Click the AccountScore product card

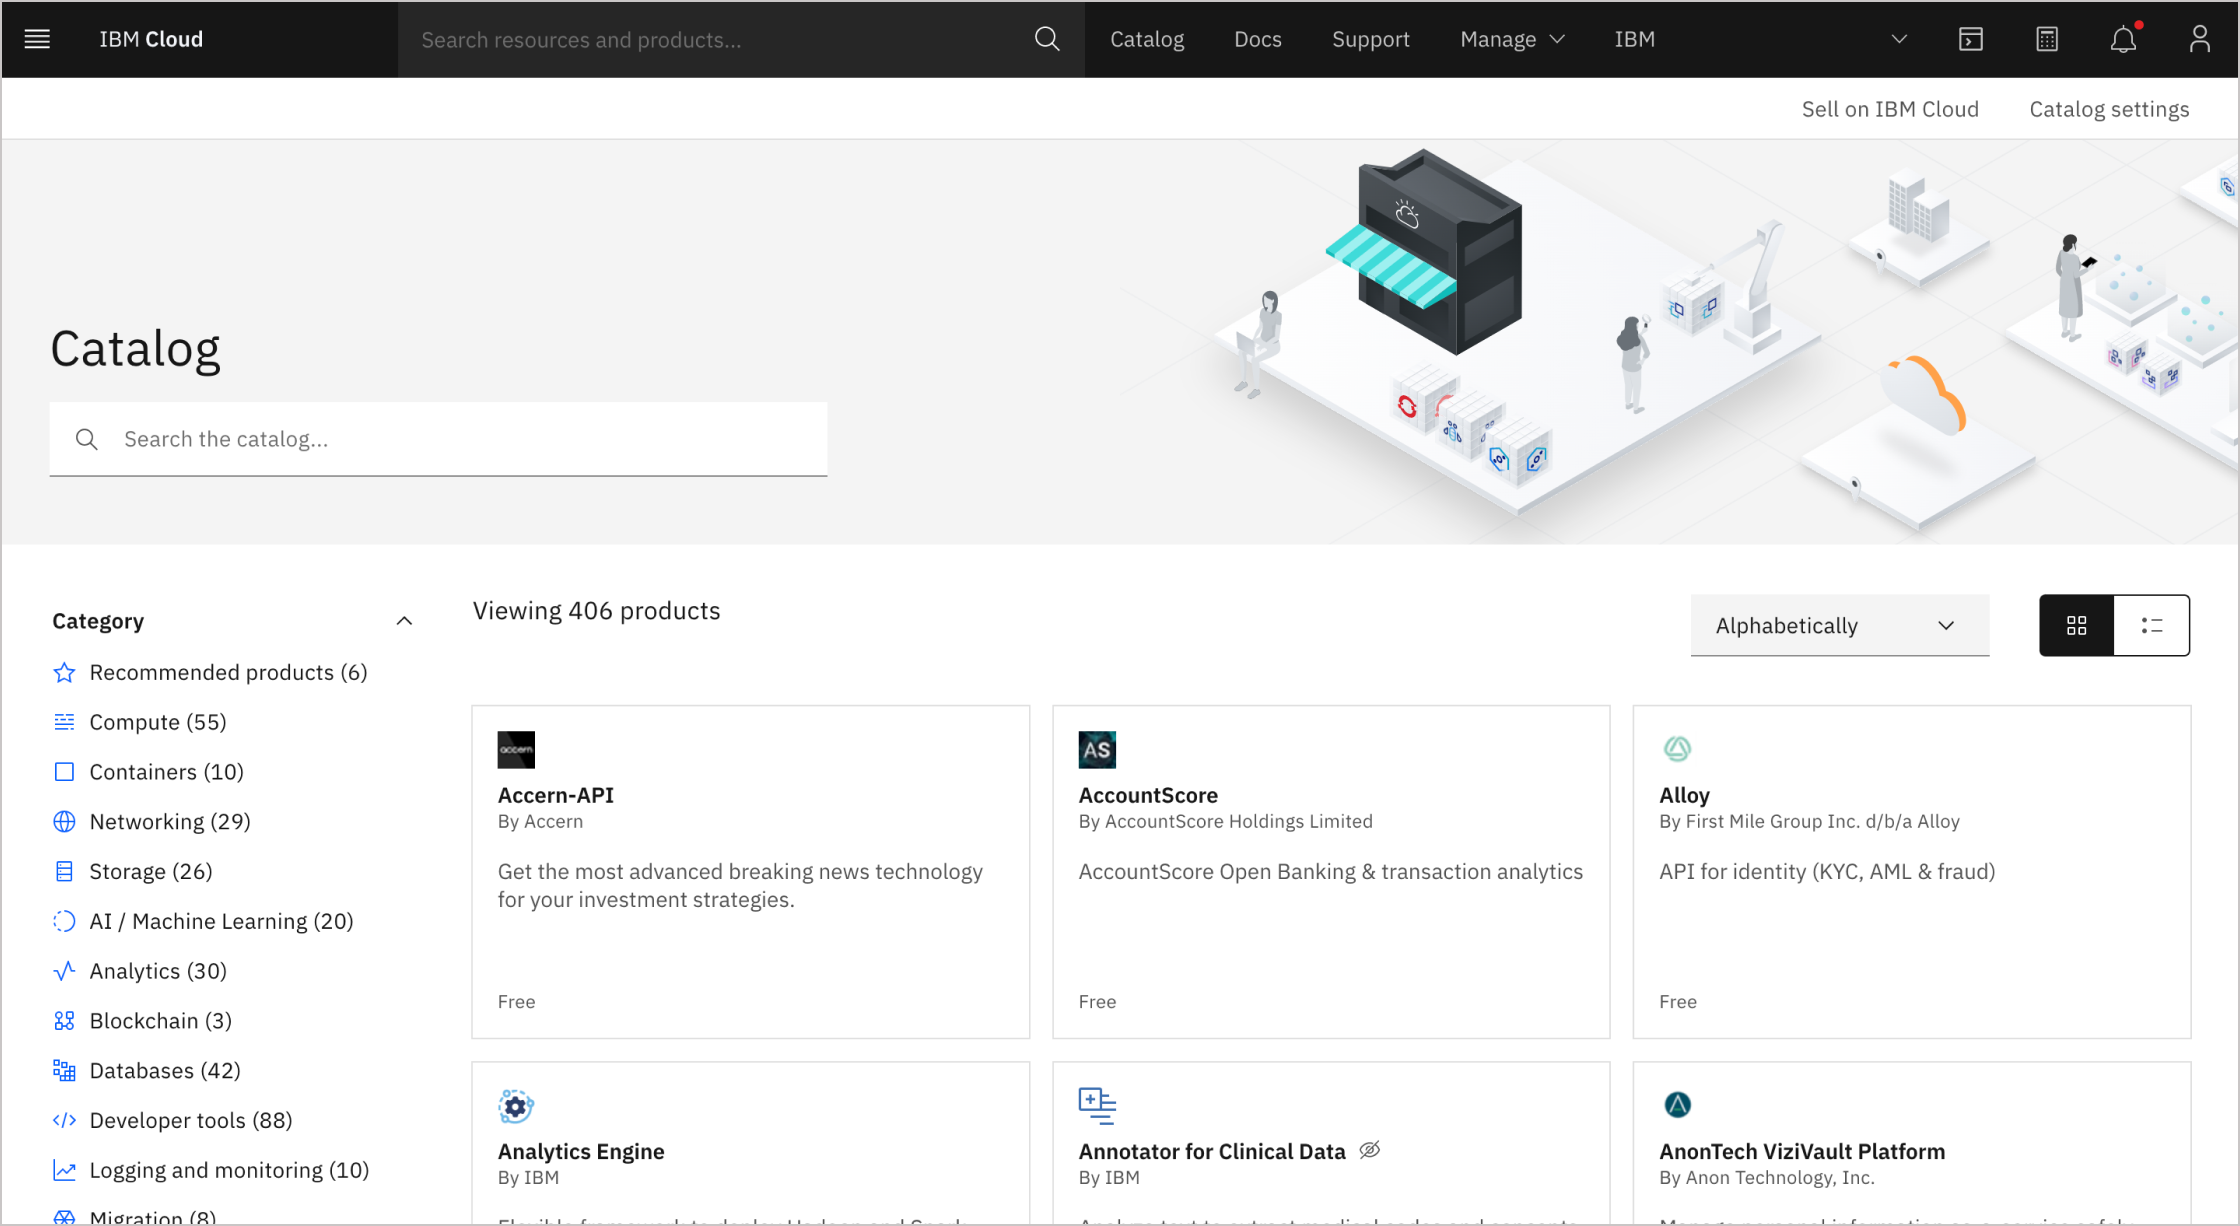point(1331,870)
